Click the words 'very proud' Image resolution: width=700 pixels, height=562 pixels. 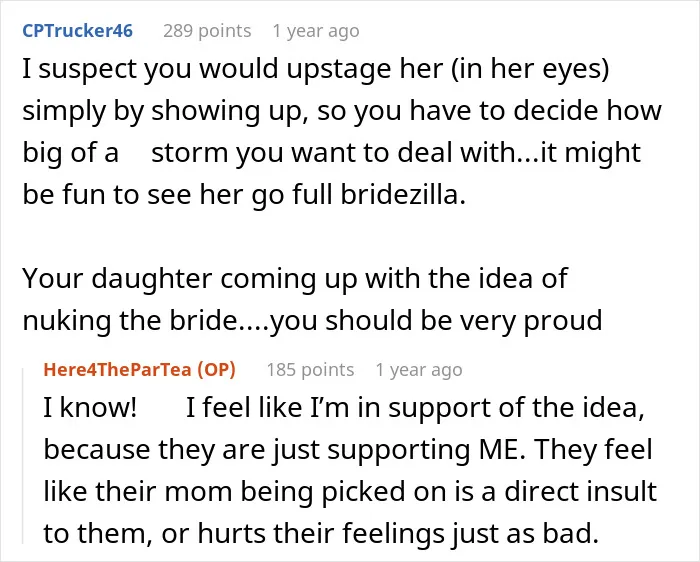tap(531, 321)
